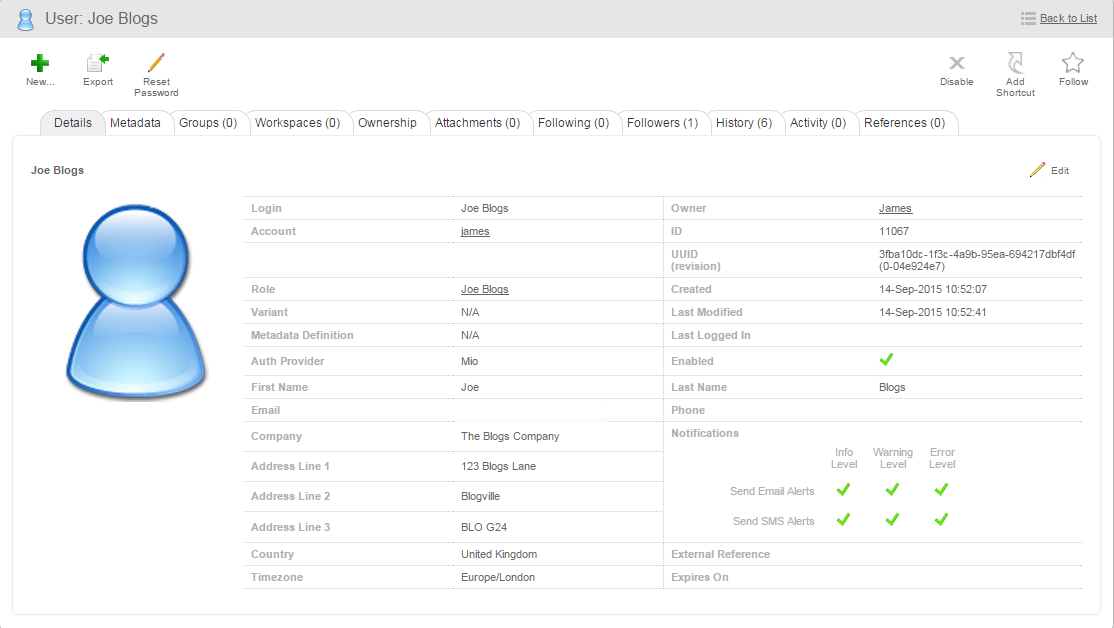Open the Edit pencil icon
The width and height of the screenshot is (1114, 628).
(x=1037, y=170)
